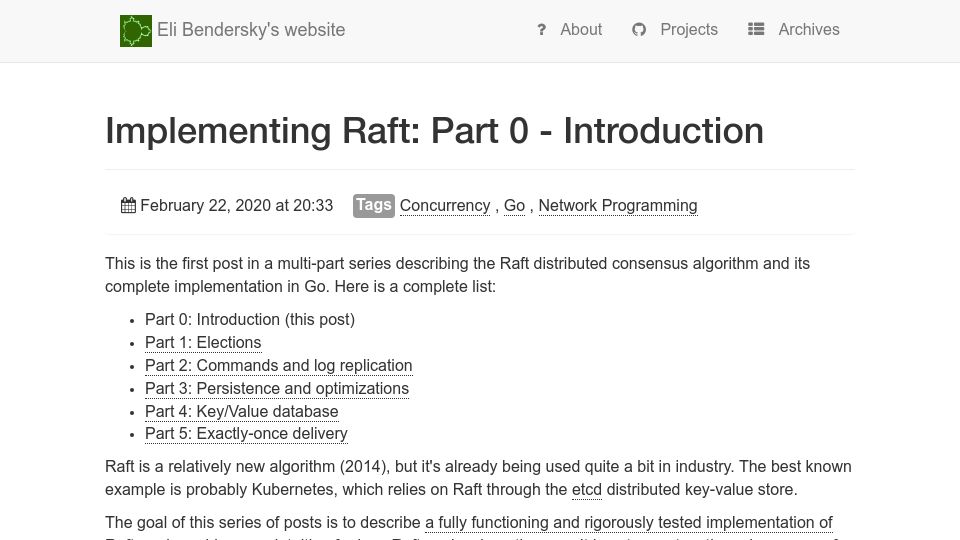This screenshot has height=540, width=960.
Task: Click the green Mandelbrot site logo
Action: (x=136, y=31)
